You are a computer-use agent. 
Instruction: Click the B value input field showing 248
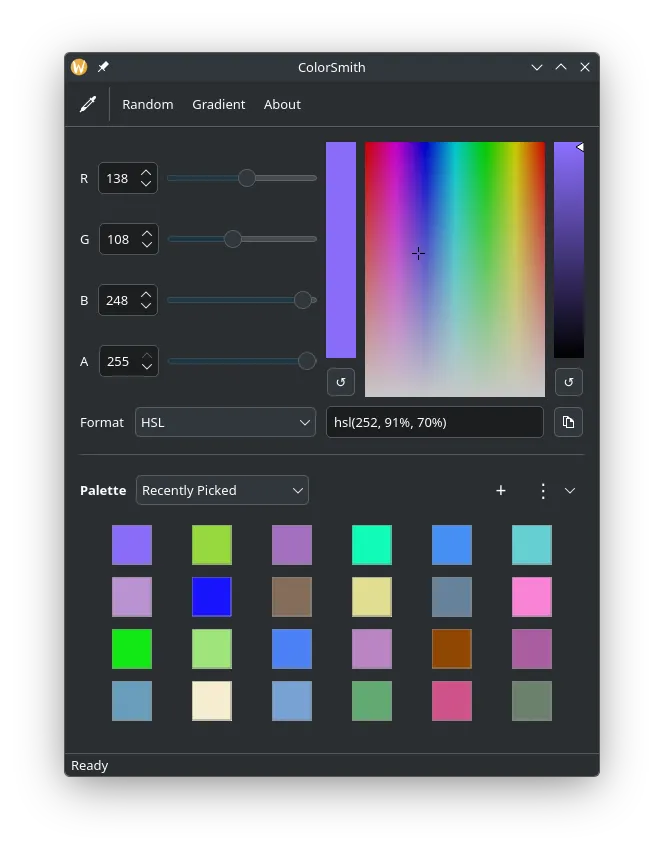point(128,300)
